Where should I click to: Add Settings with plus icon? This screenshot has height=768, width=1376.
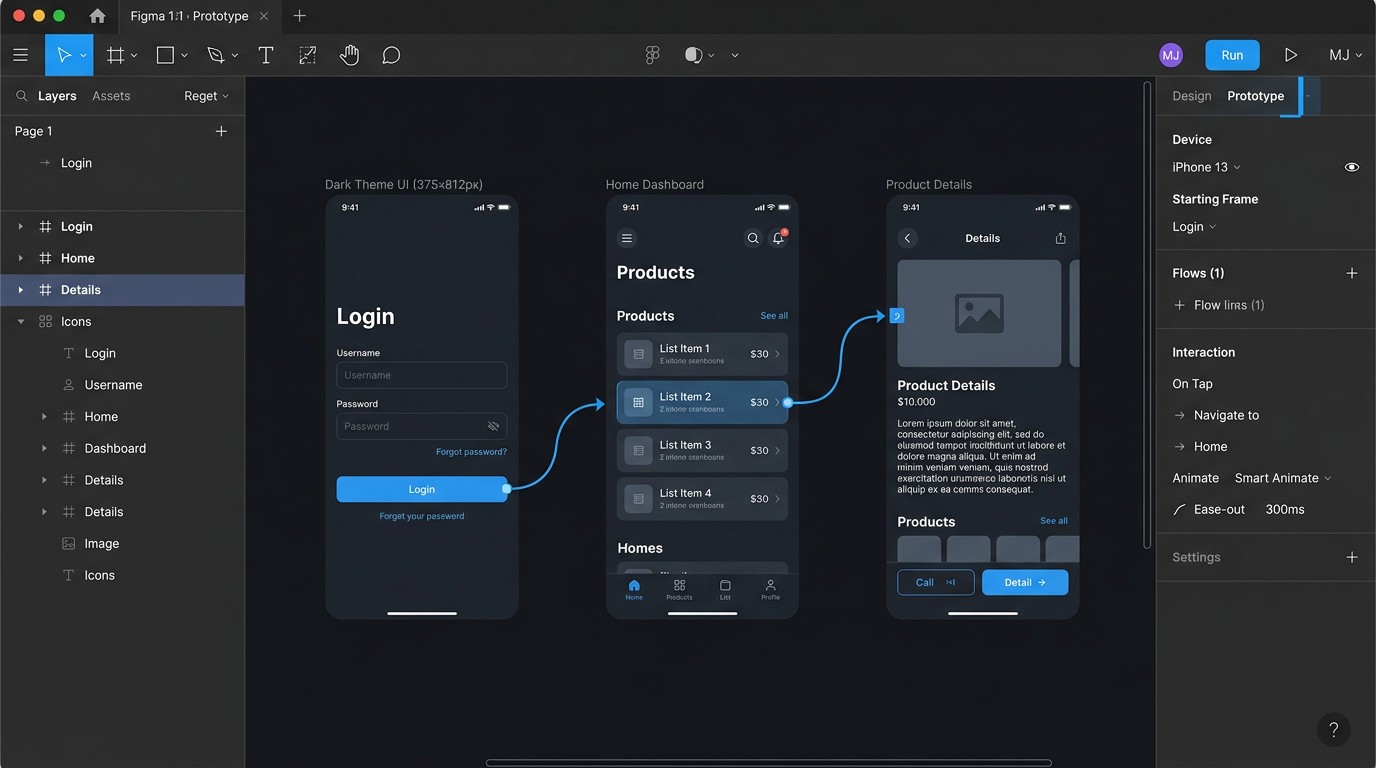pyautogui.click(x=1352, y=557)
